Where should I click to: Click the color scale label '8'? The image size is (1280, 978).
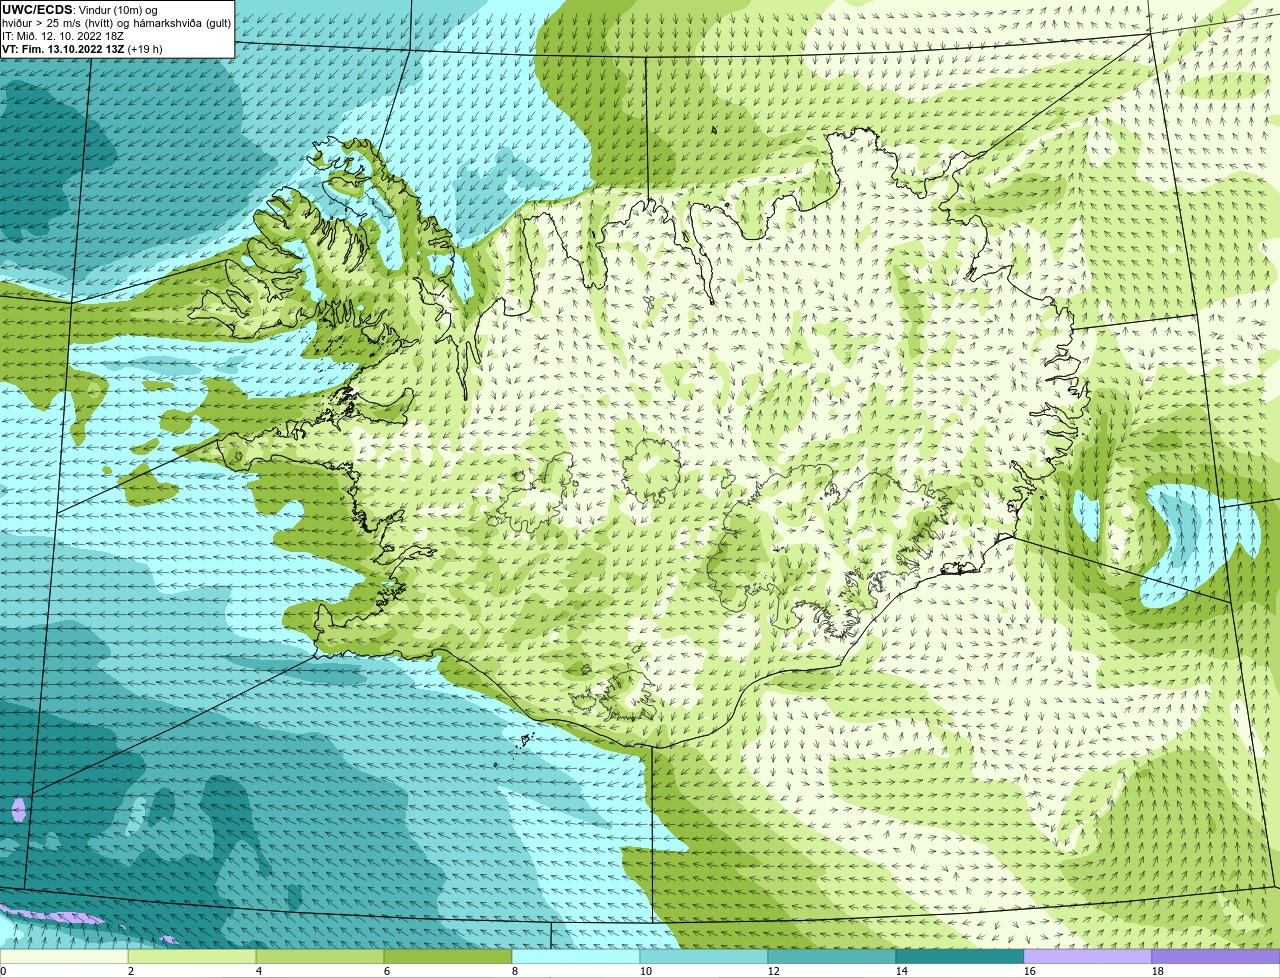pyautogui.click(x=515, y=971)
